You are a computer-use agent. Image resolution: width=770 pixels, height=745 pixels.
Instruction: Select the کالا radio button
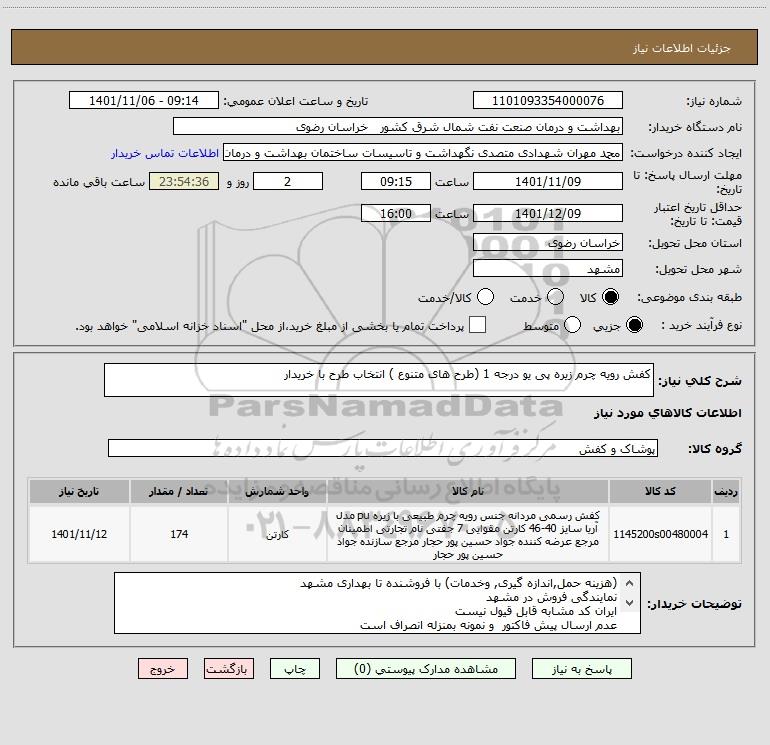tap(610, 297)
